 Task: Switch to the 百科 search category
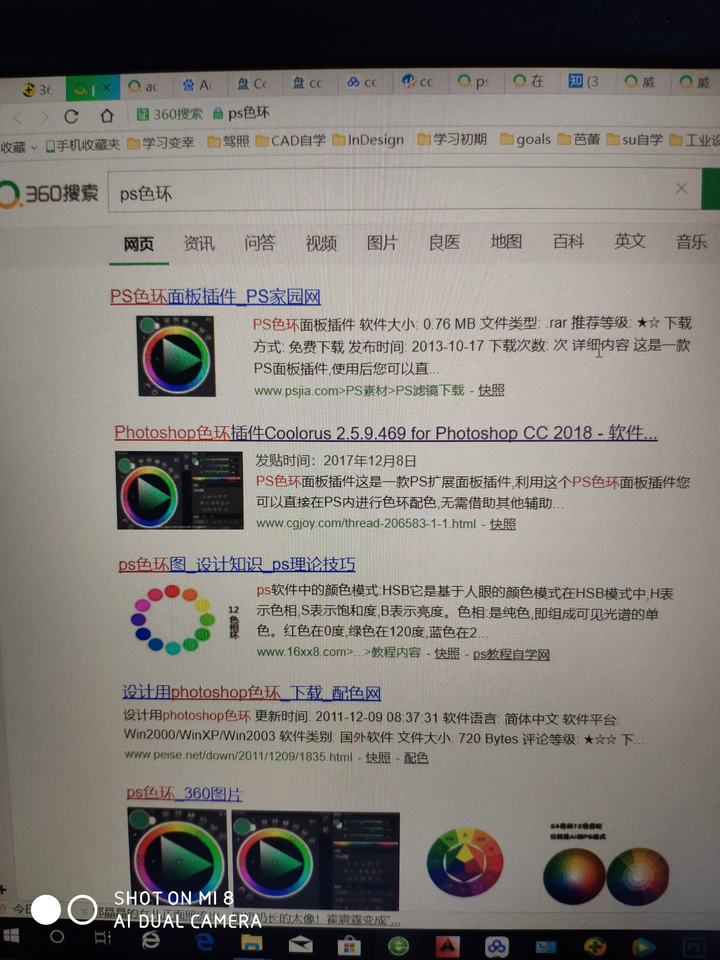tap(568, 241)
